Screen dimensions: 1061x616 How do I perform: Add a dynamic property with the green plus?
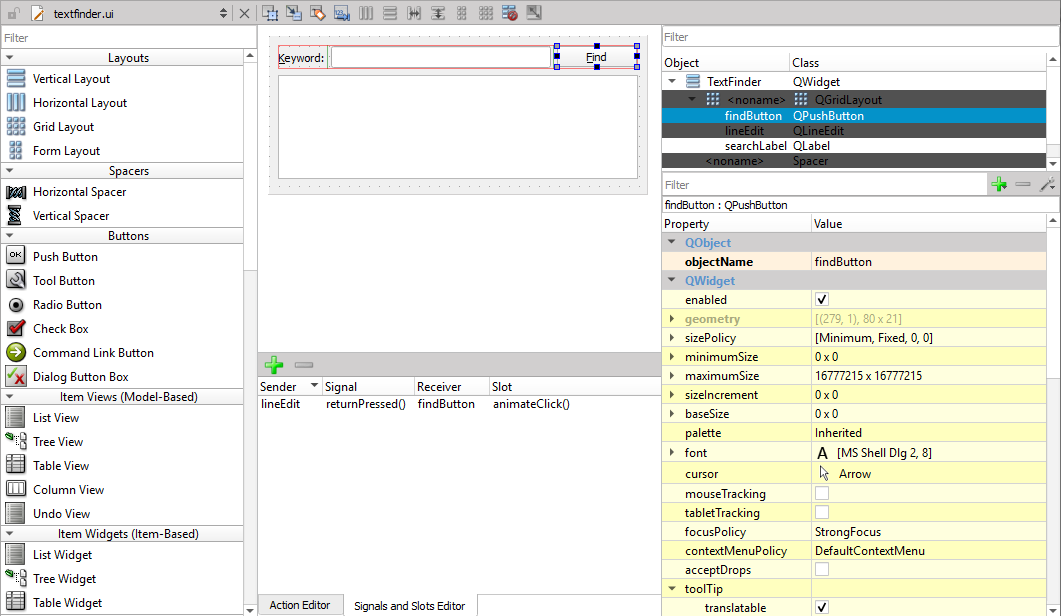pyautogui.click(x=1000, y=184)
